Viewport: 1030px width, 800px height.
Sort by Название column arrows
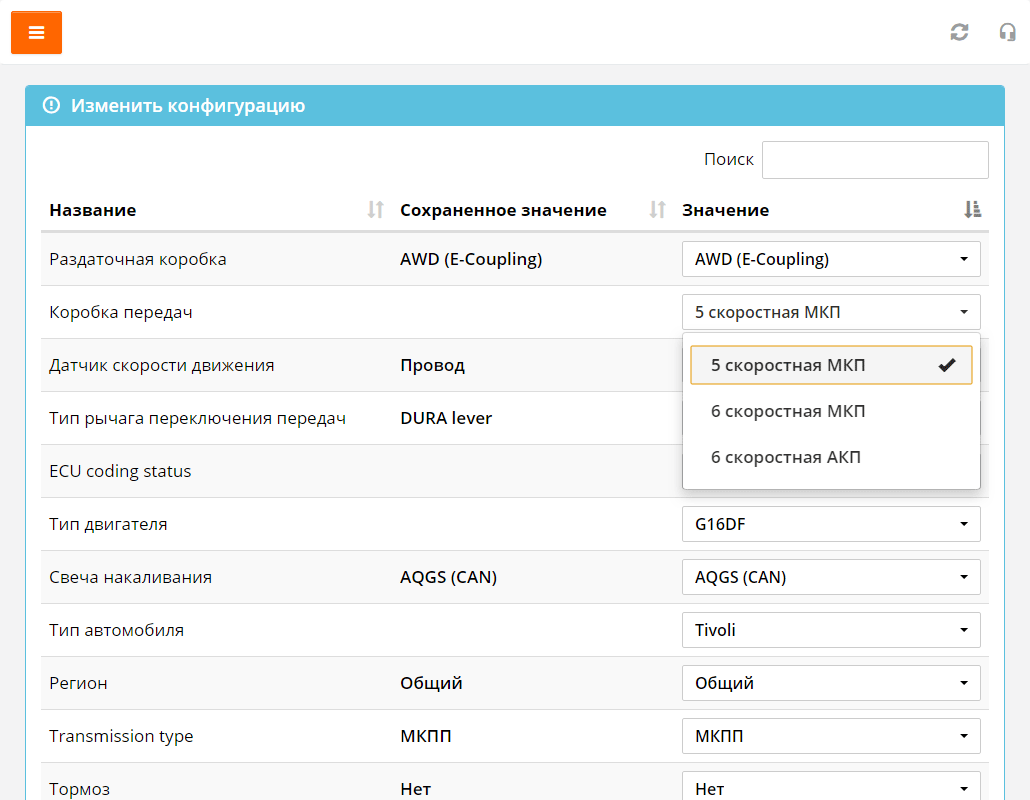pyautogui.click(x=375, y=210)
